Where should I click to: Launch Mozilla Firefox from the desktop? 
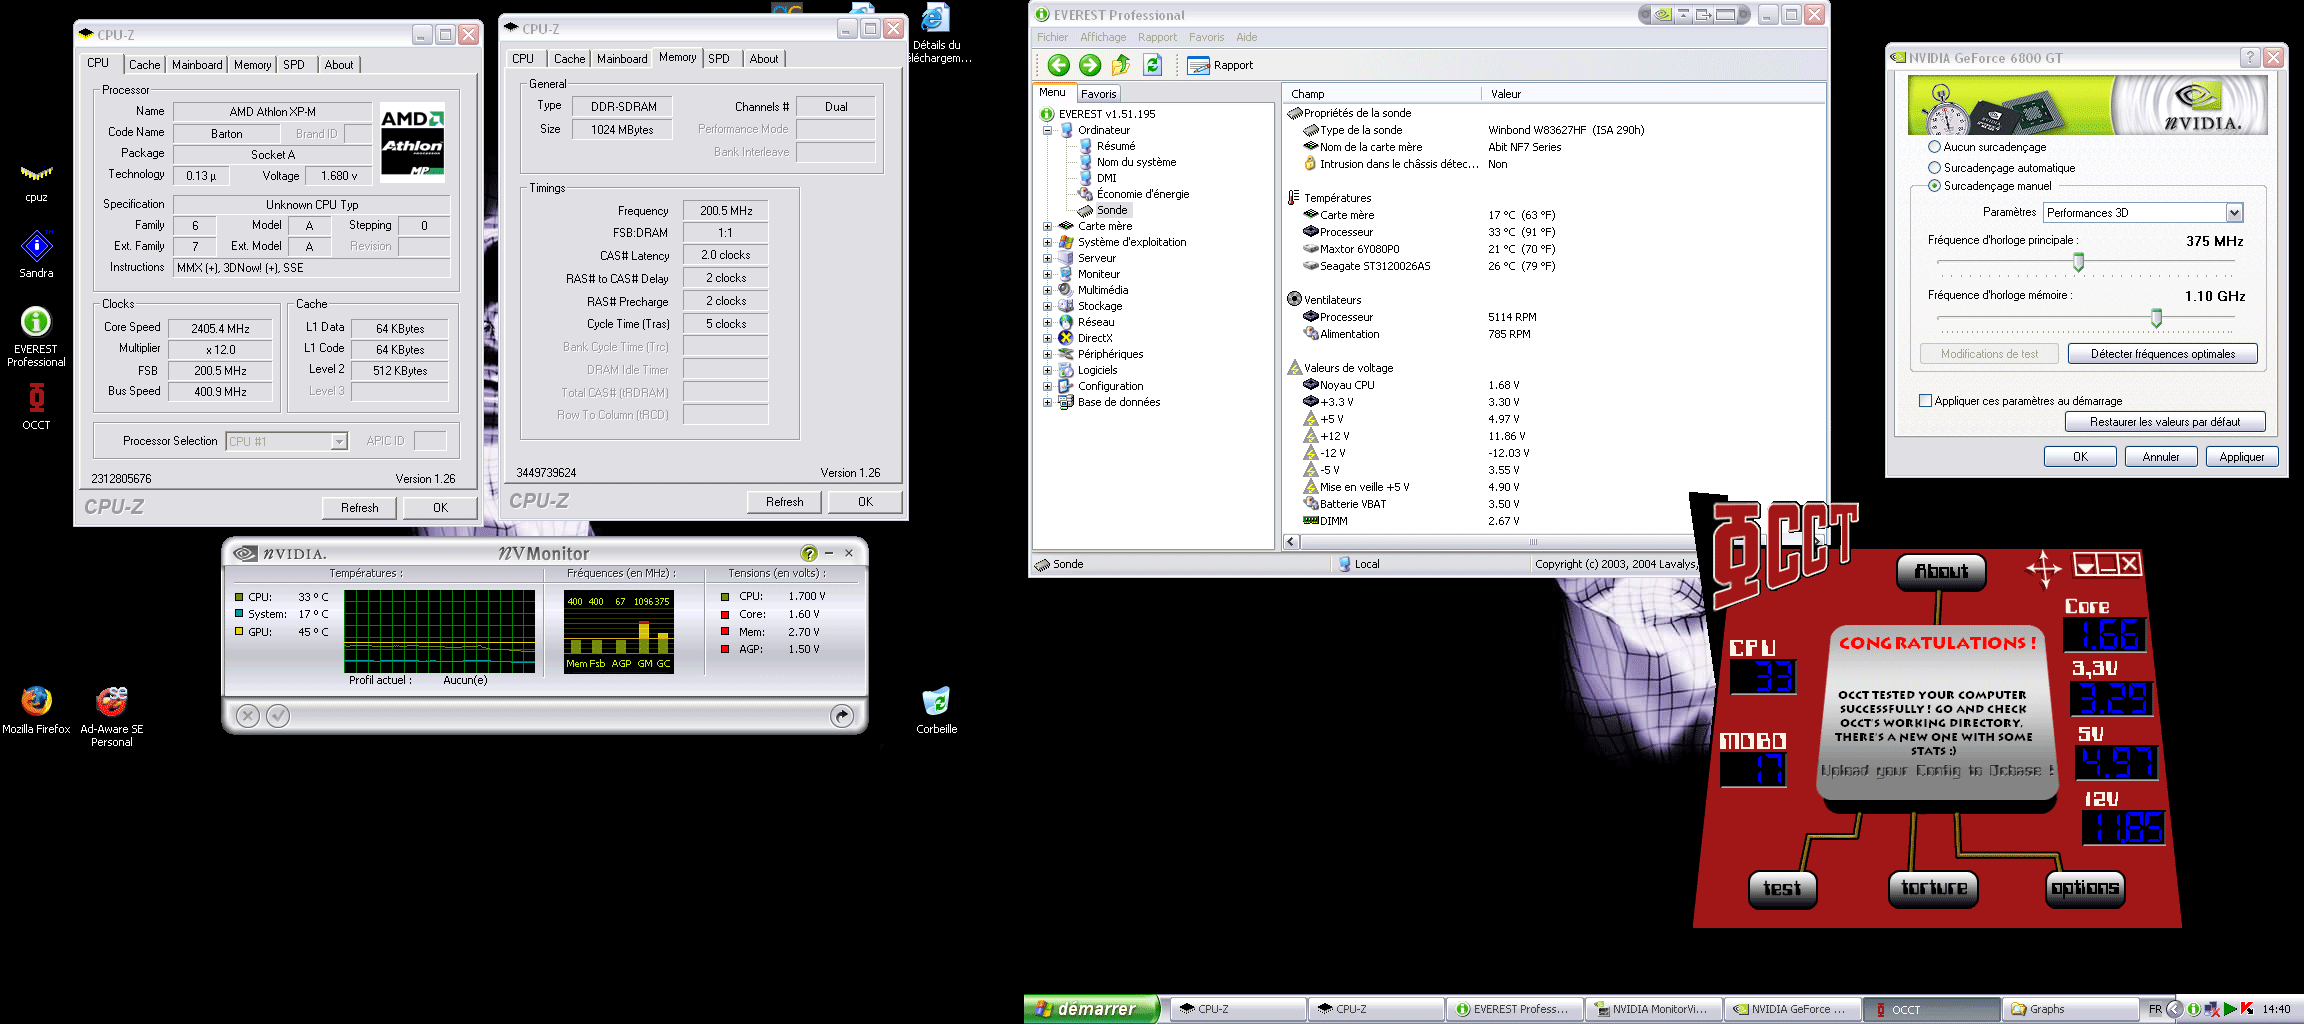tap(36, 701)
